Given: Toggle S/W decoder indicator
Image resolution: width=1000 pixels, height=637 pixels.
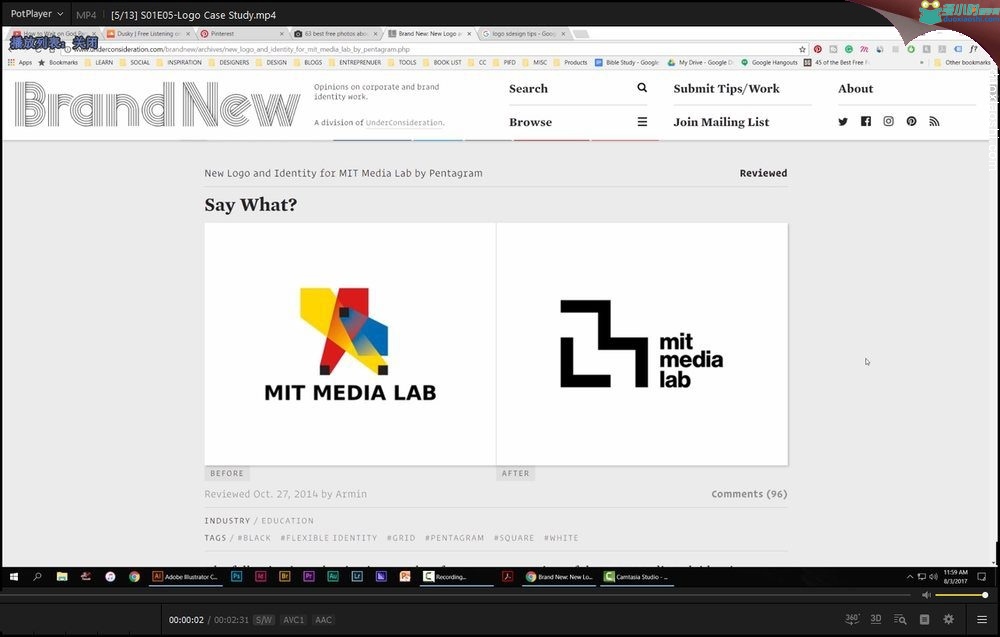Looking at the screenshot, I should 263,620.
